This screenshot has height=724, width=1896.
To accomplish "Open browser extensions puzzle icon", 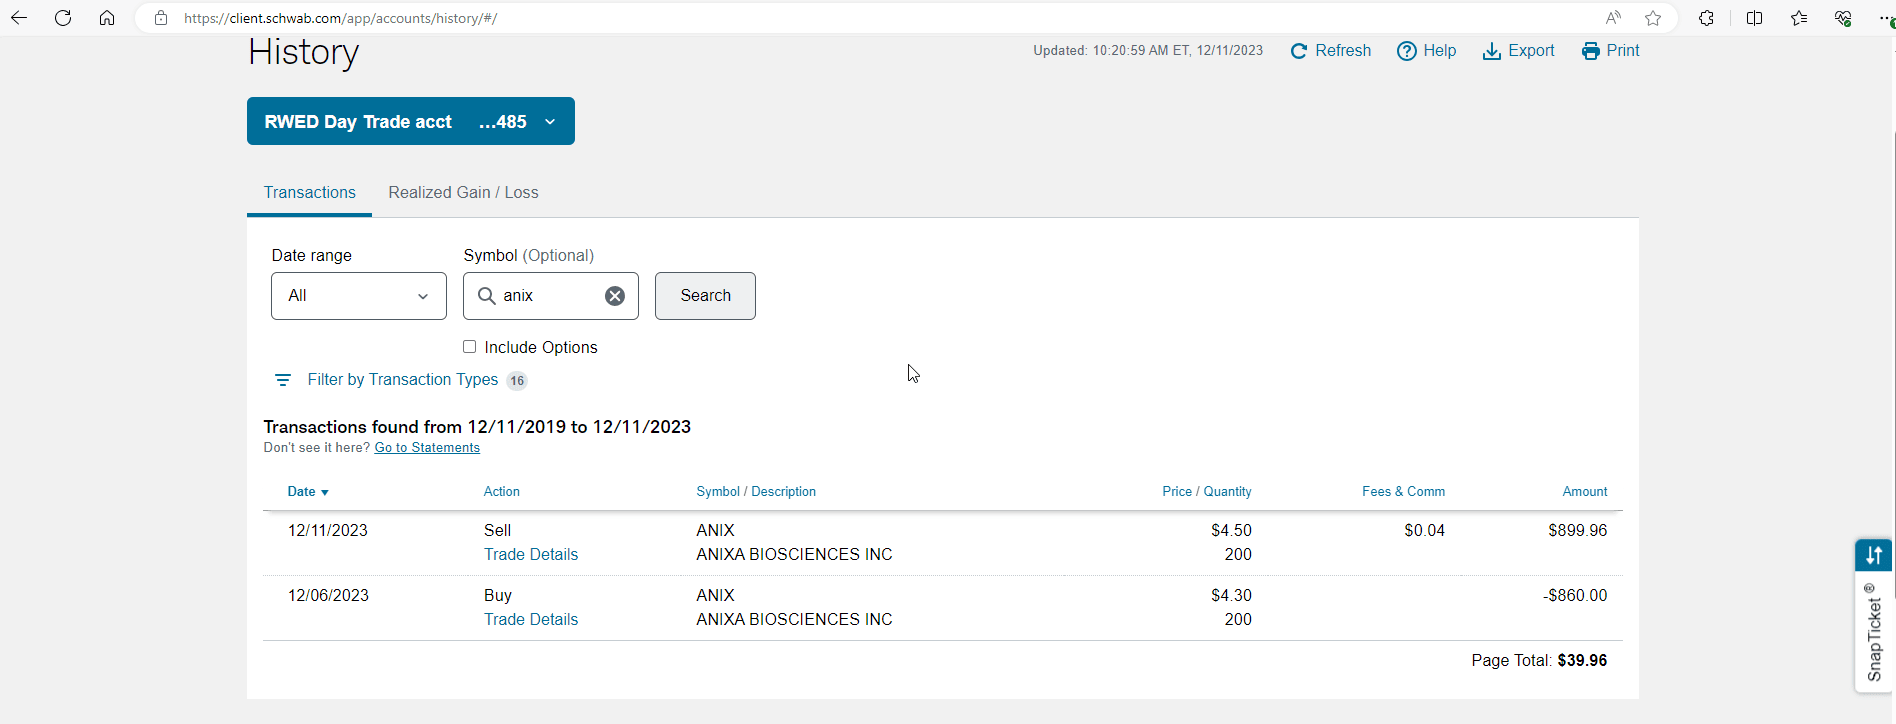I will (1706, 18).
